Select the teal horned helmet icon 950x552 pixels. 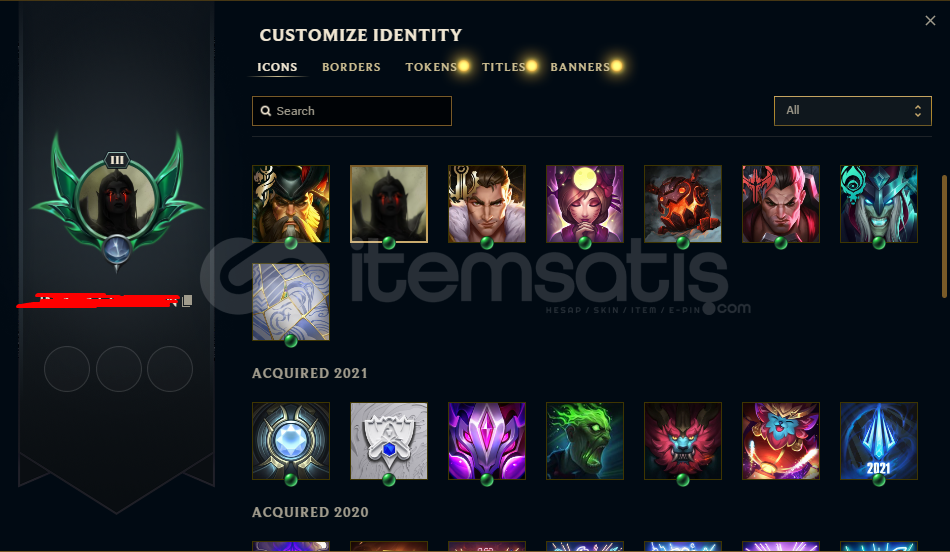879,204
